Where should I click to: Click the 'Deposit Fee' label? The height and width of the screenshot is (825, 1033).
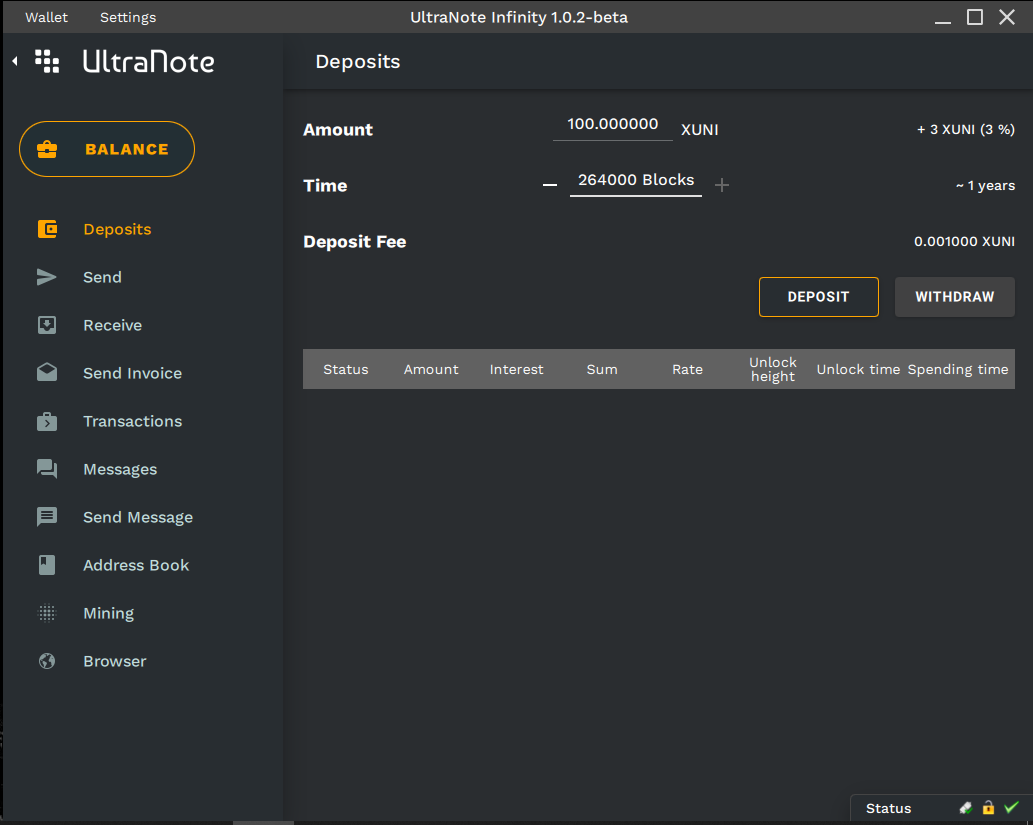[x=354, y=242]
